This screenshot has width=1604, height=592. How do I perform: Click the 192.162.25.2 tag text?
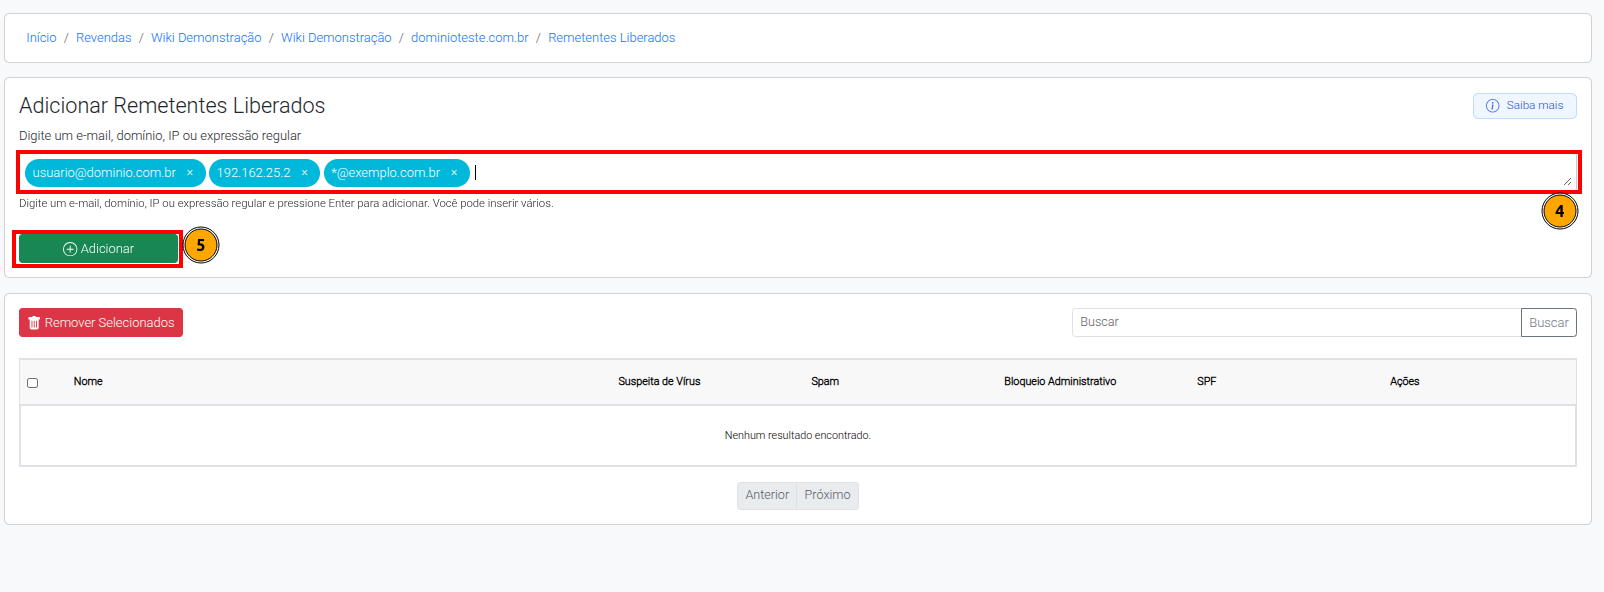coord(254,173)
